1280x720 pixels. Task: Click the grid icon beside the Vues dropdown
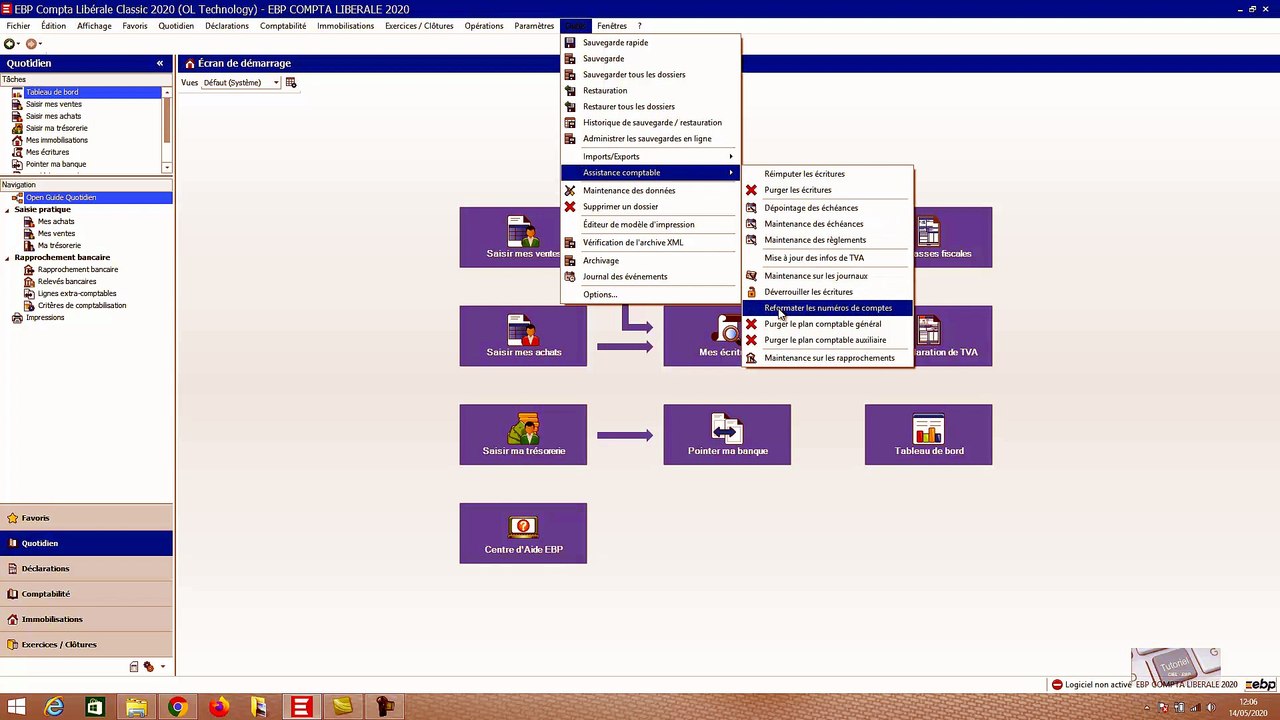point(291,82)
